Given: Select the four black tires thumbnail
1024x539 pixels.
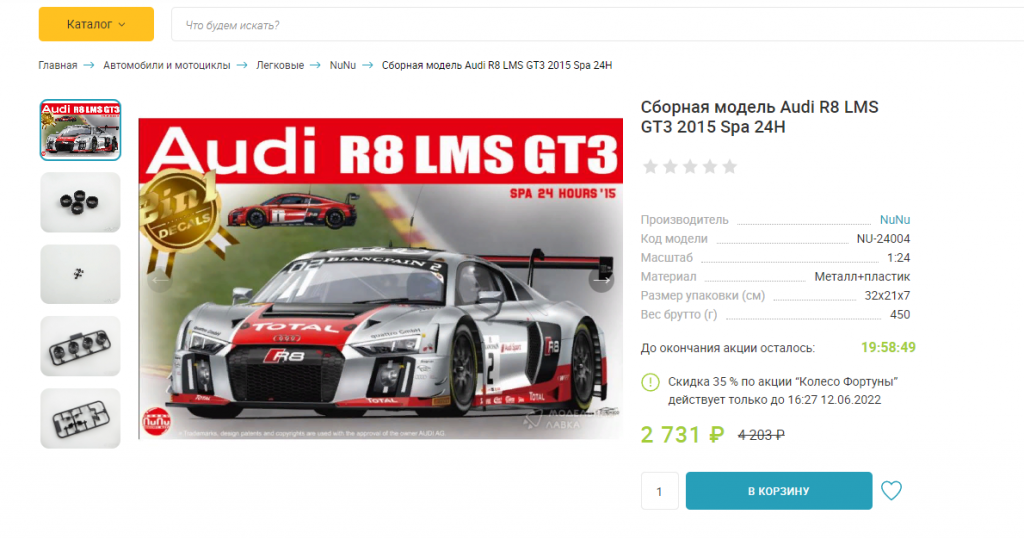Looking at the screenshot, I should point(80,202).
